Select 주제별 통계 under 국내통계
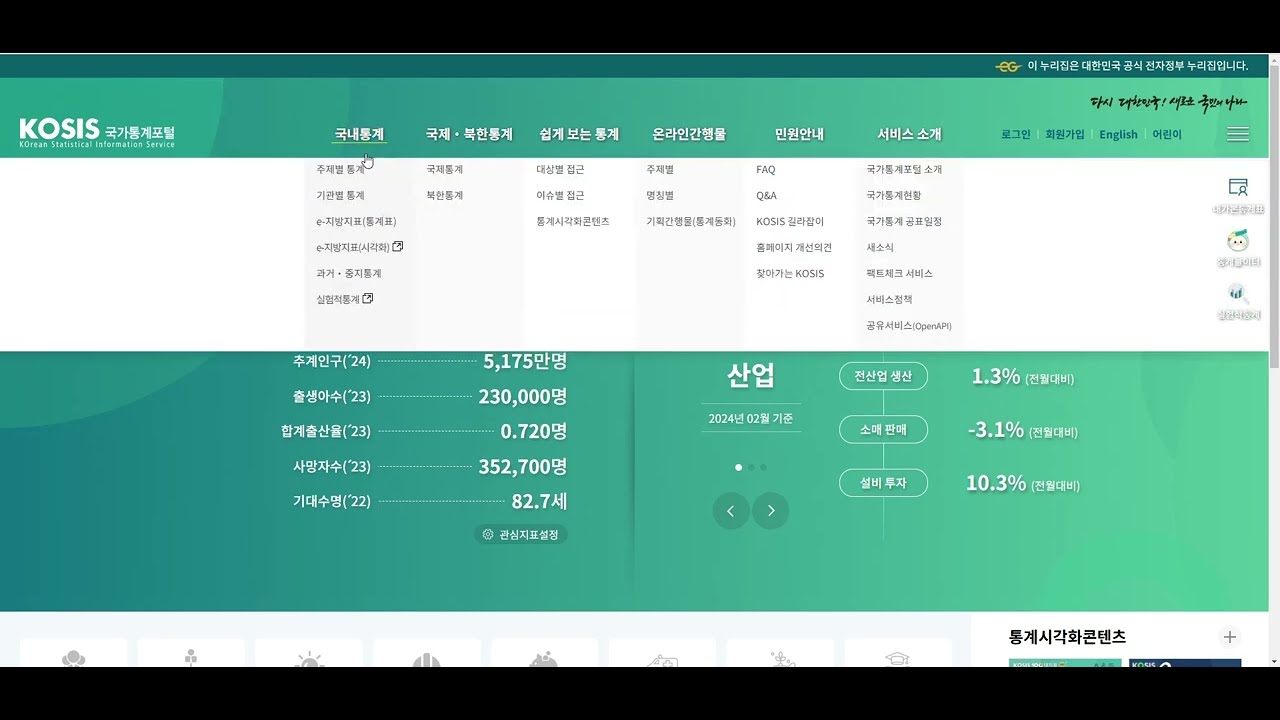 [x=341, y=169]
